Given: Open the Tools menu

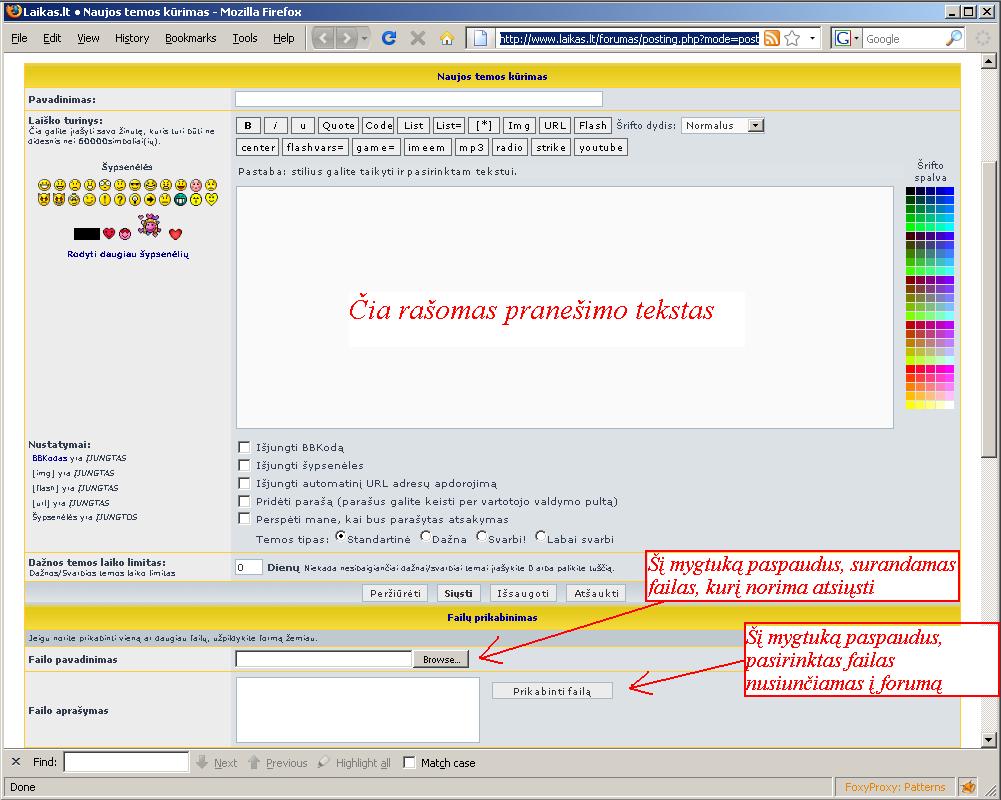Looking at the screenshot, I should 244,38.
